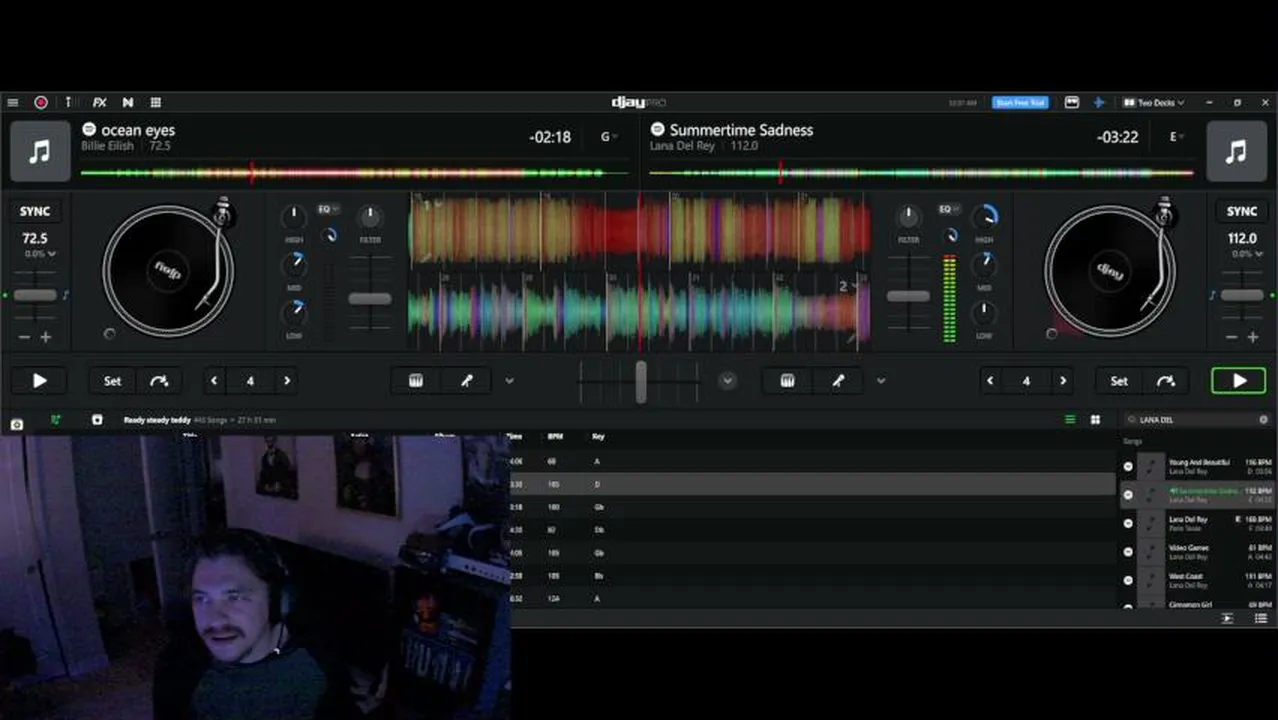Decrease loop length on right deck
This screenshot has height=720, width=1278.
(x=990, y=381)
